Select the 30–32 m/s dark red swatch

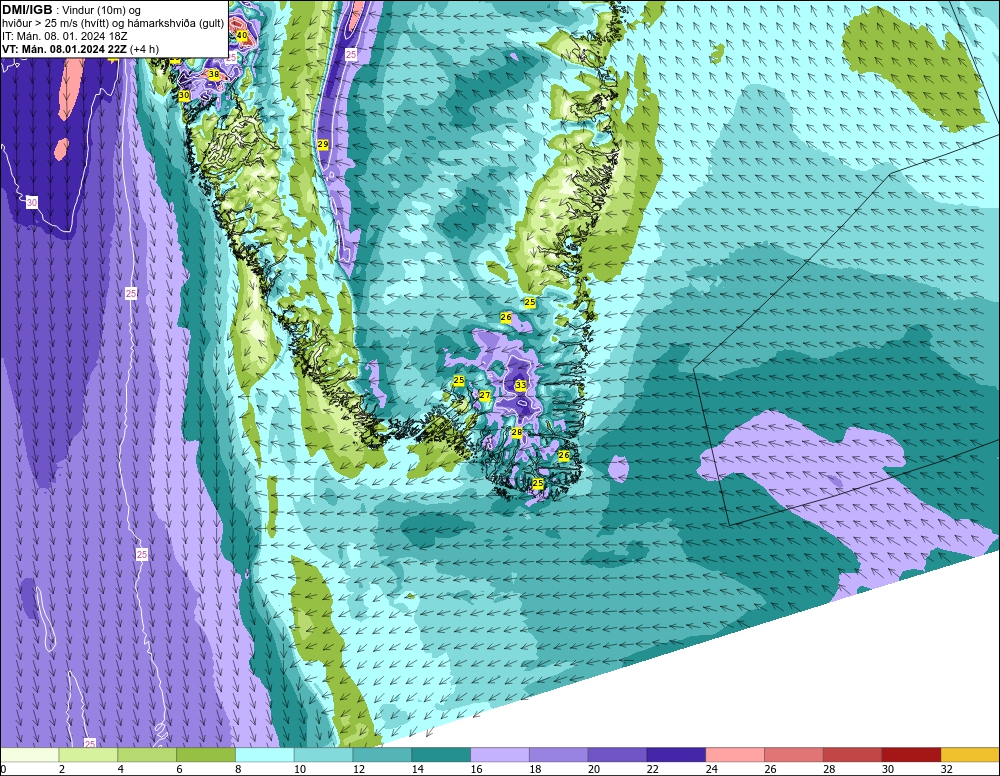click(x=911, y=755)
